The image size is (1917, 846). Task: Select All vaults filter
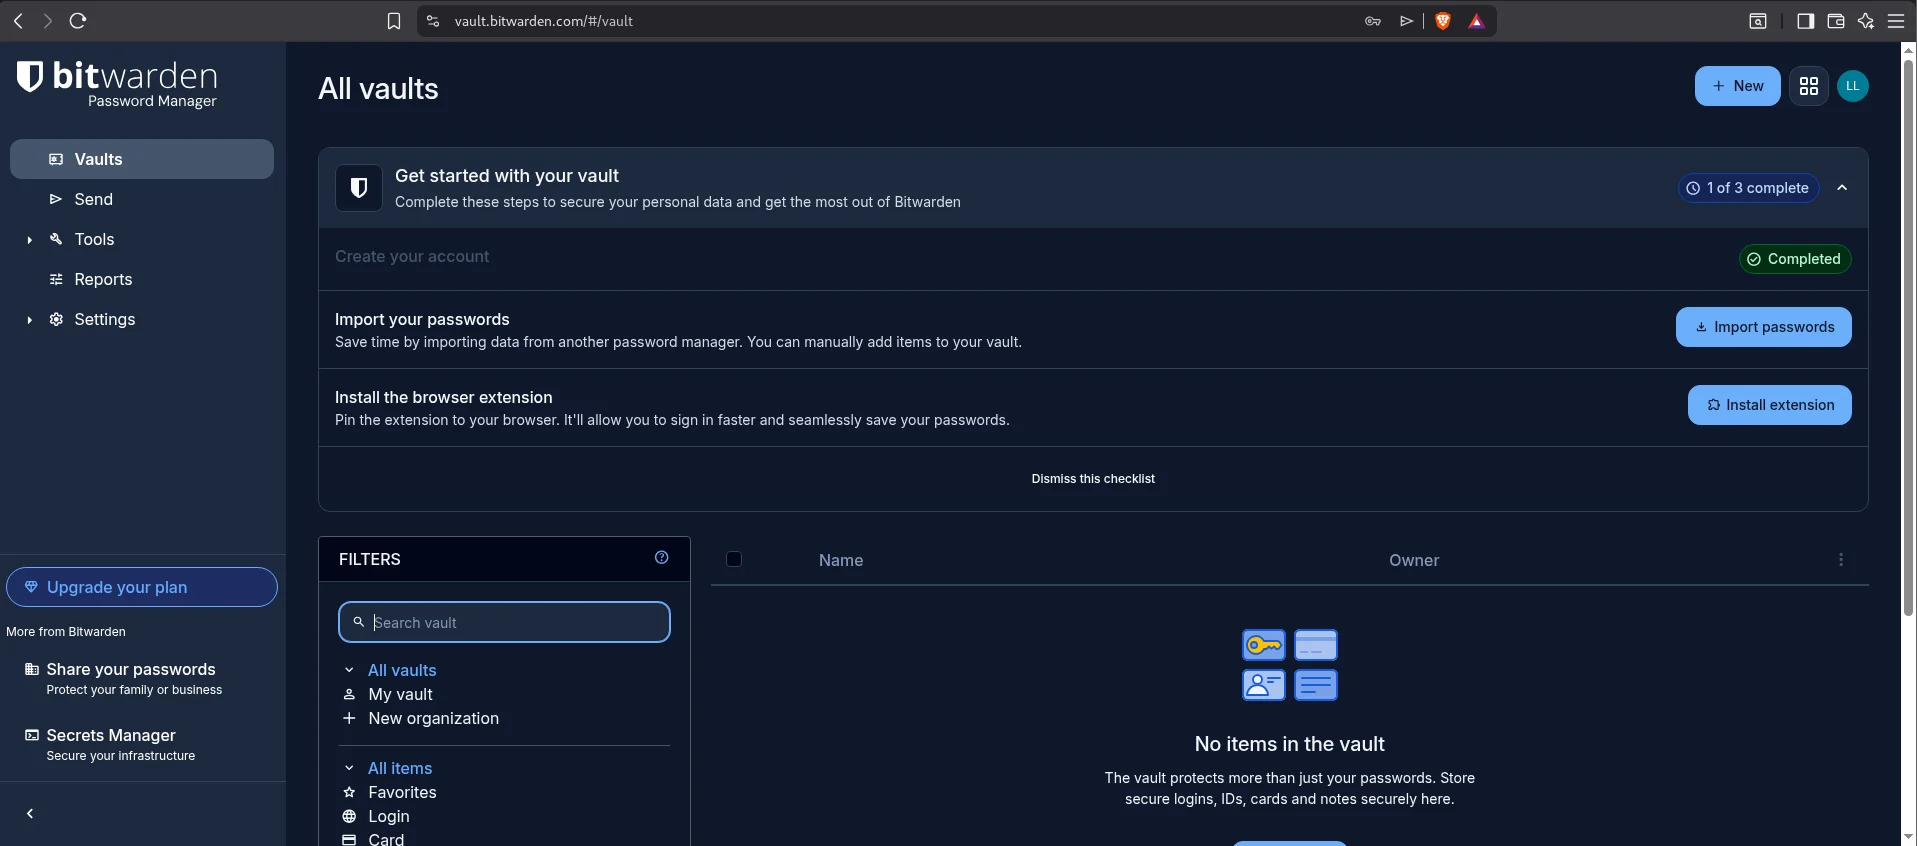(x=402, y=670)
